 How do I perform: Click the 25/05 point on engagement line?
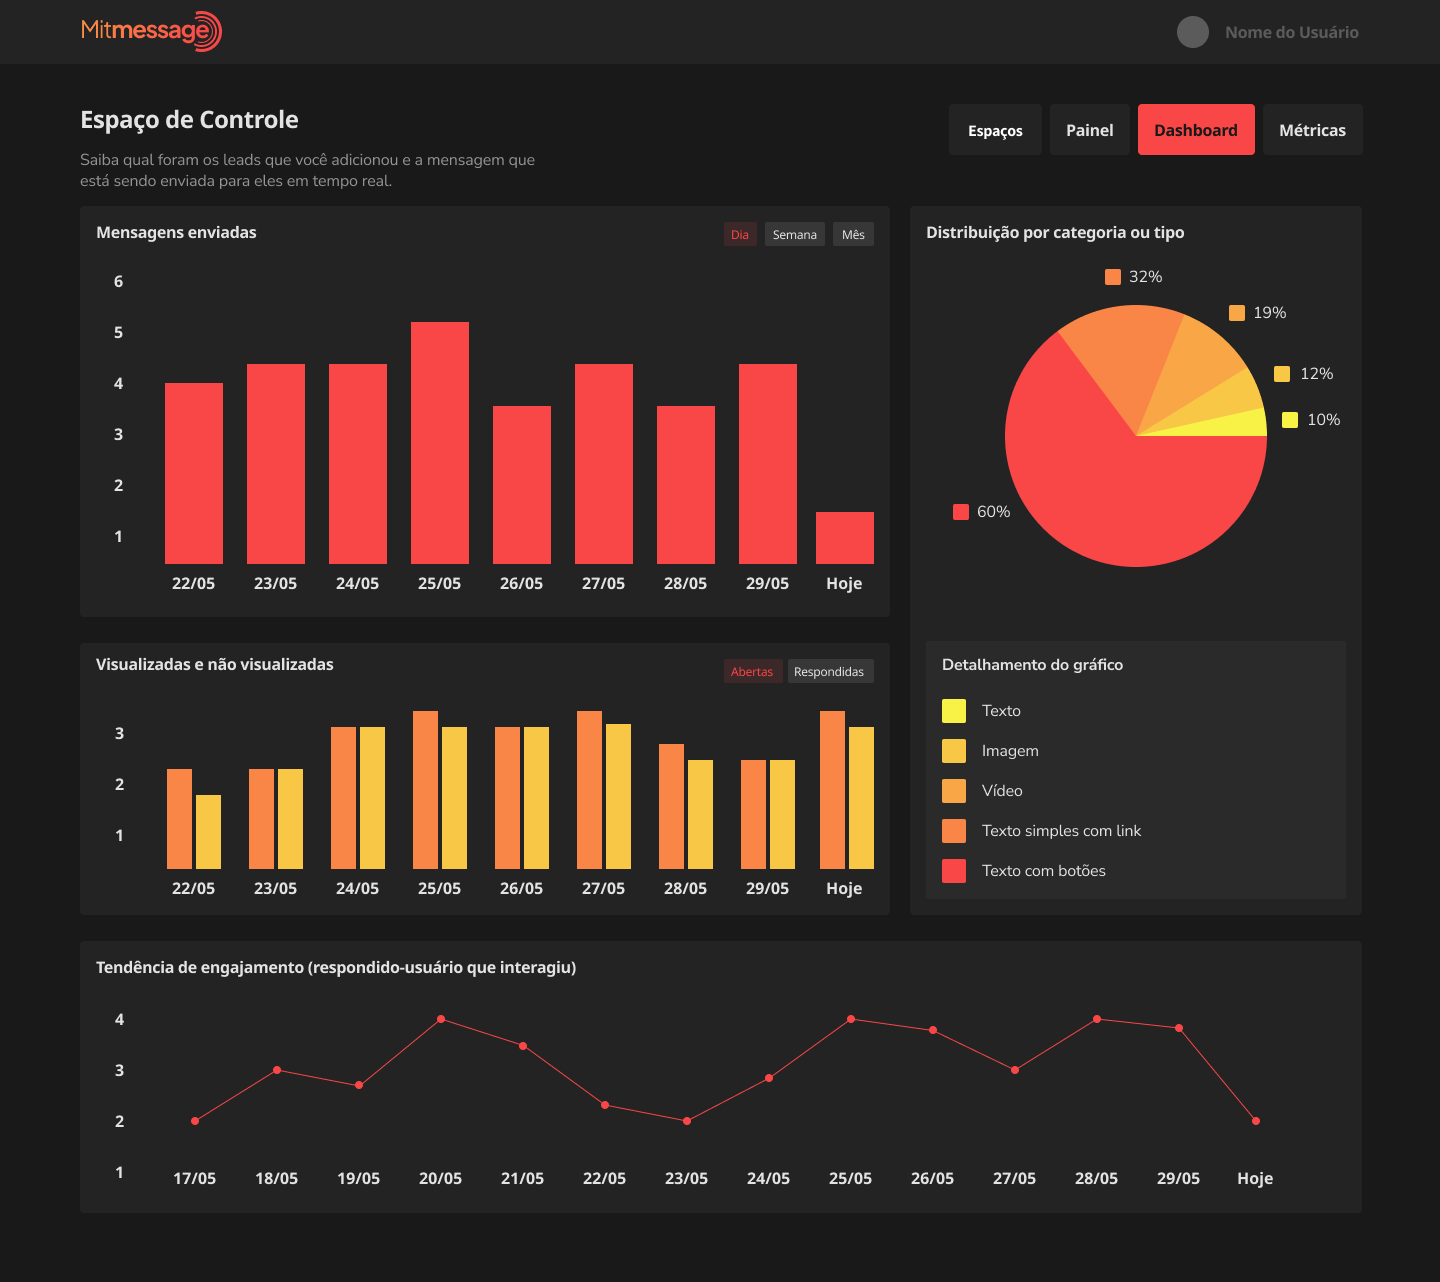click(x=851, y=1019)
